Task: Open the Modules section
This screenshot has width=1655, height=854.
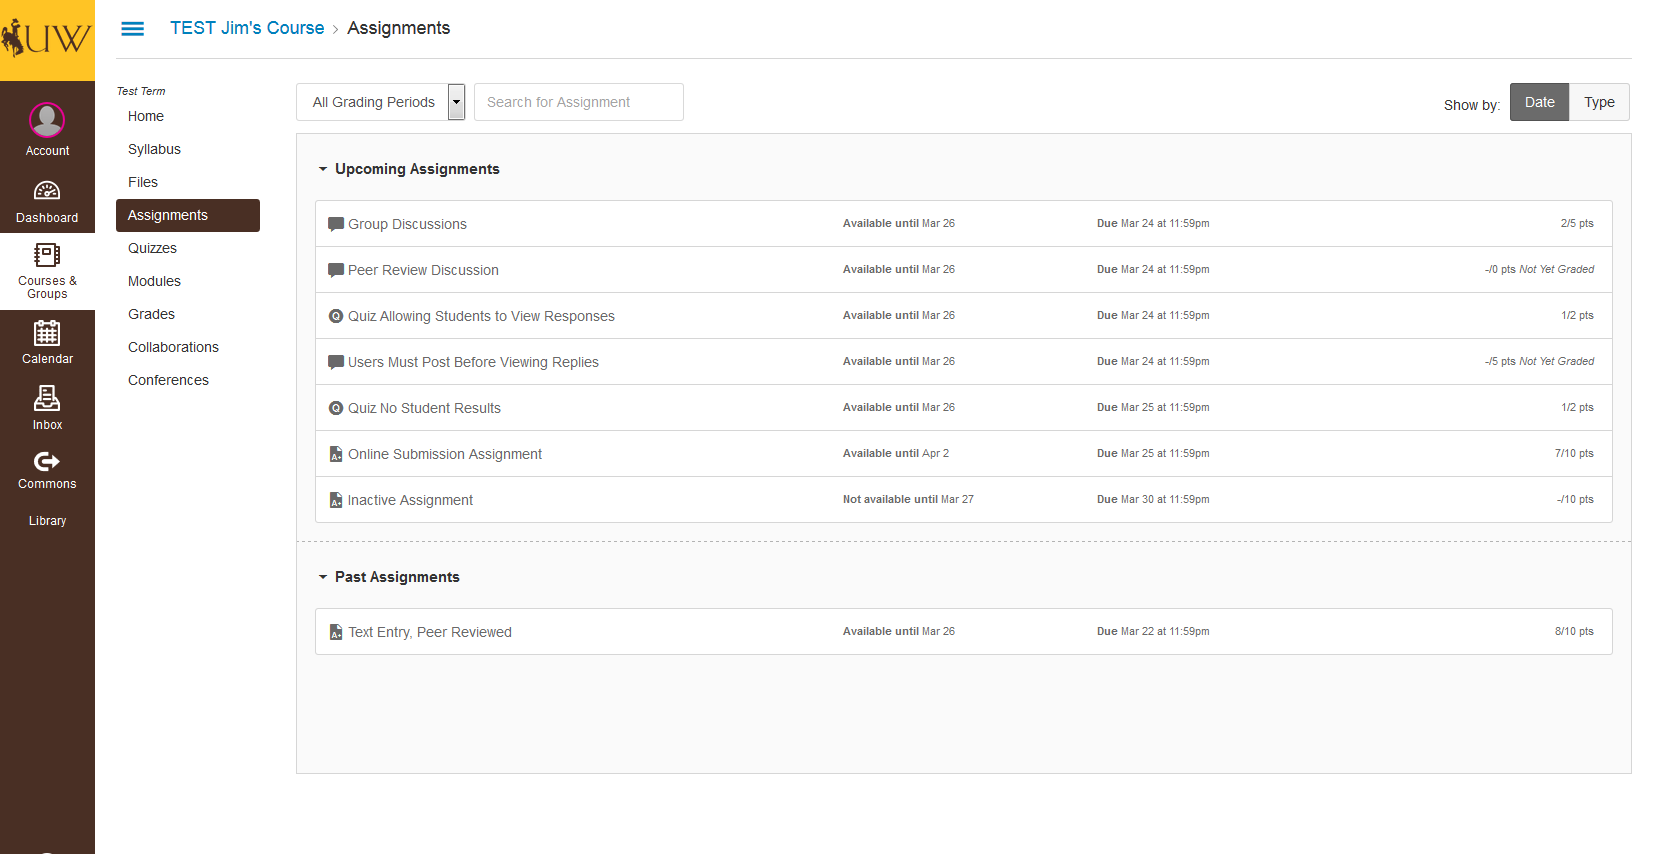Action: point(154,281)
